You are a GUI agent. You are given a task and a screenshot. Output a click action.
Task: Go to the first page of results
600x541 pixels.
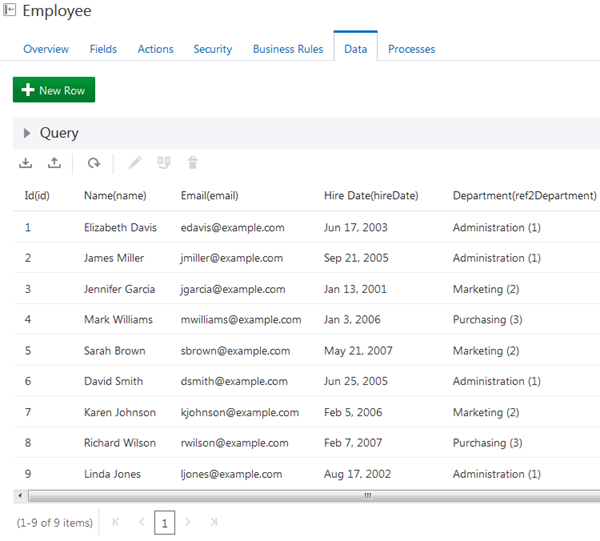(116, 522)
